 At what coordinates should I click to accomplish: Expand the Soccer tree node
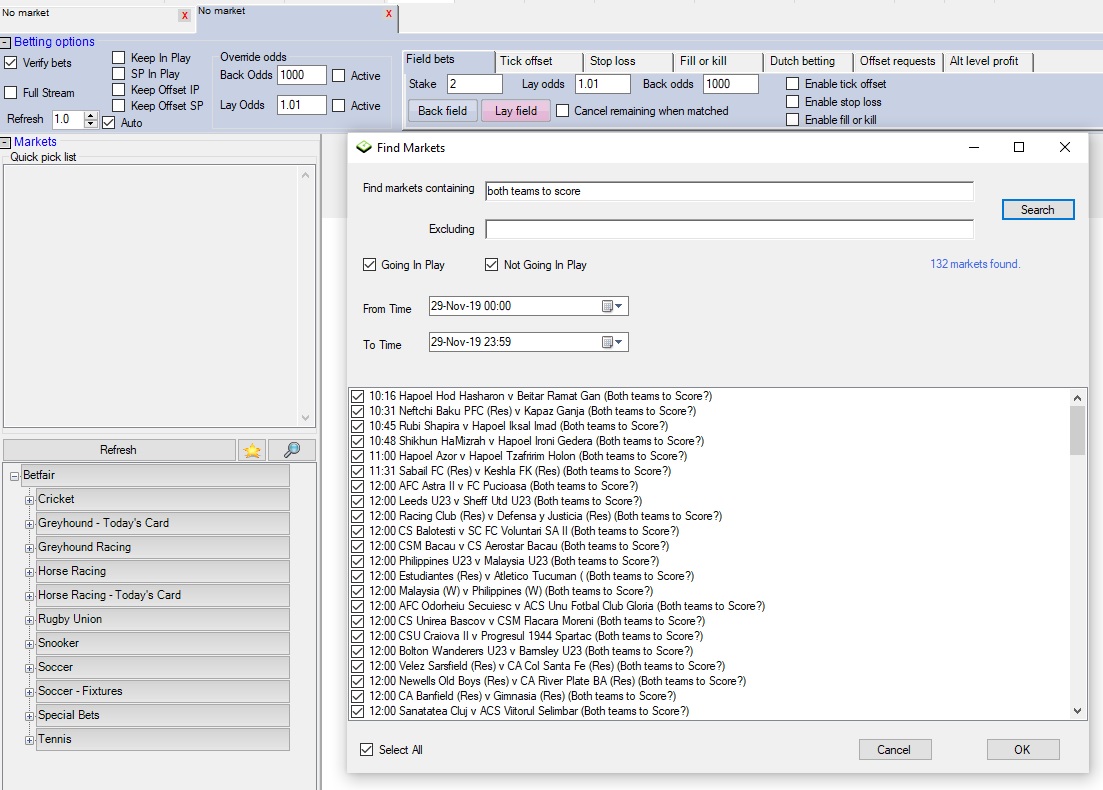pos(29,667)
